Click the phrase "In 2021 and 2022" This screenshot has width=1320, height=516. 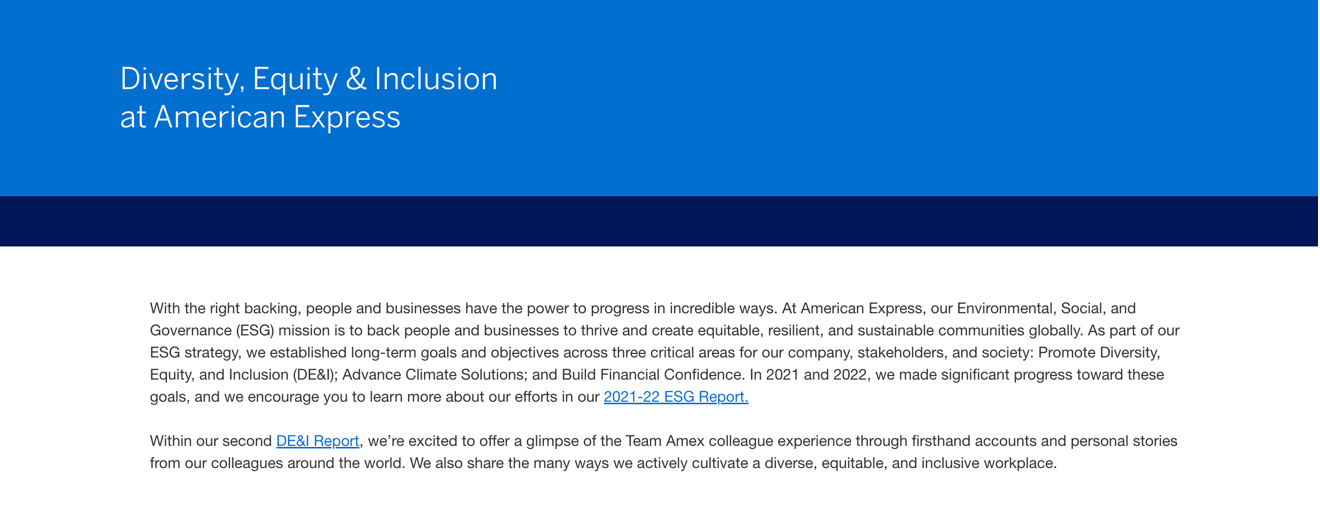point(807,375)
